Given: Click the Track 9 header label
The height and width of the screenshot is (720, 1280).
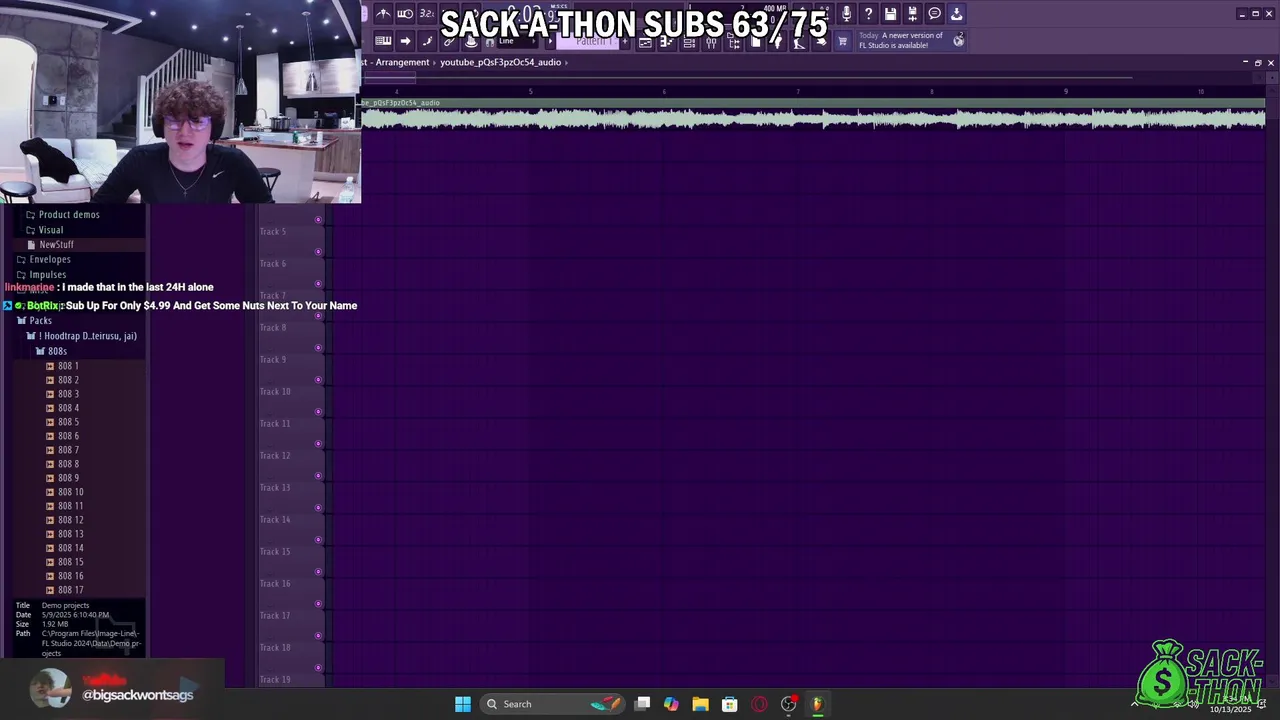Looking at the screenshot, I should pos(273,360).
